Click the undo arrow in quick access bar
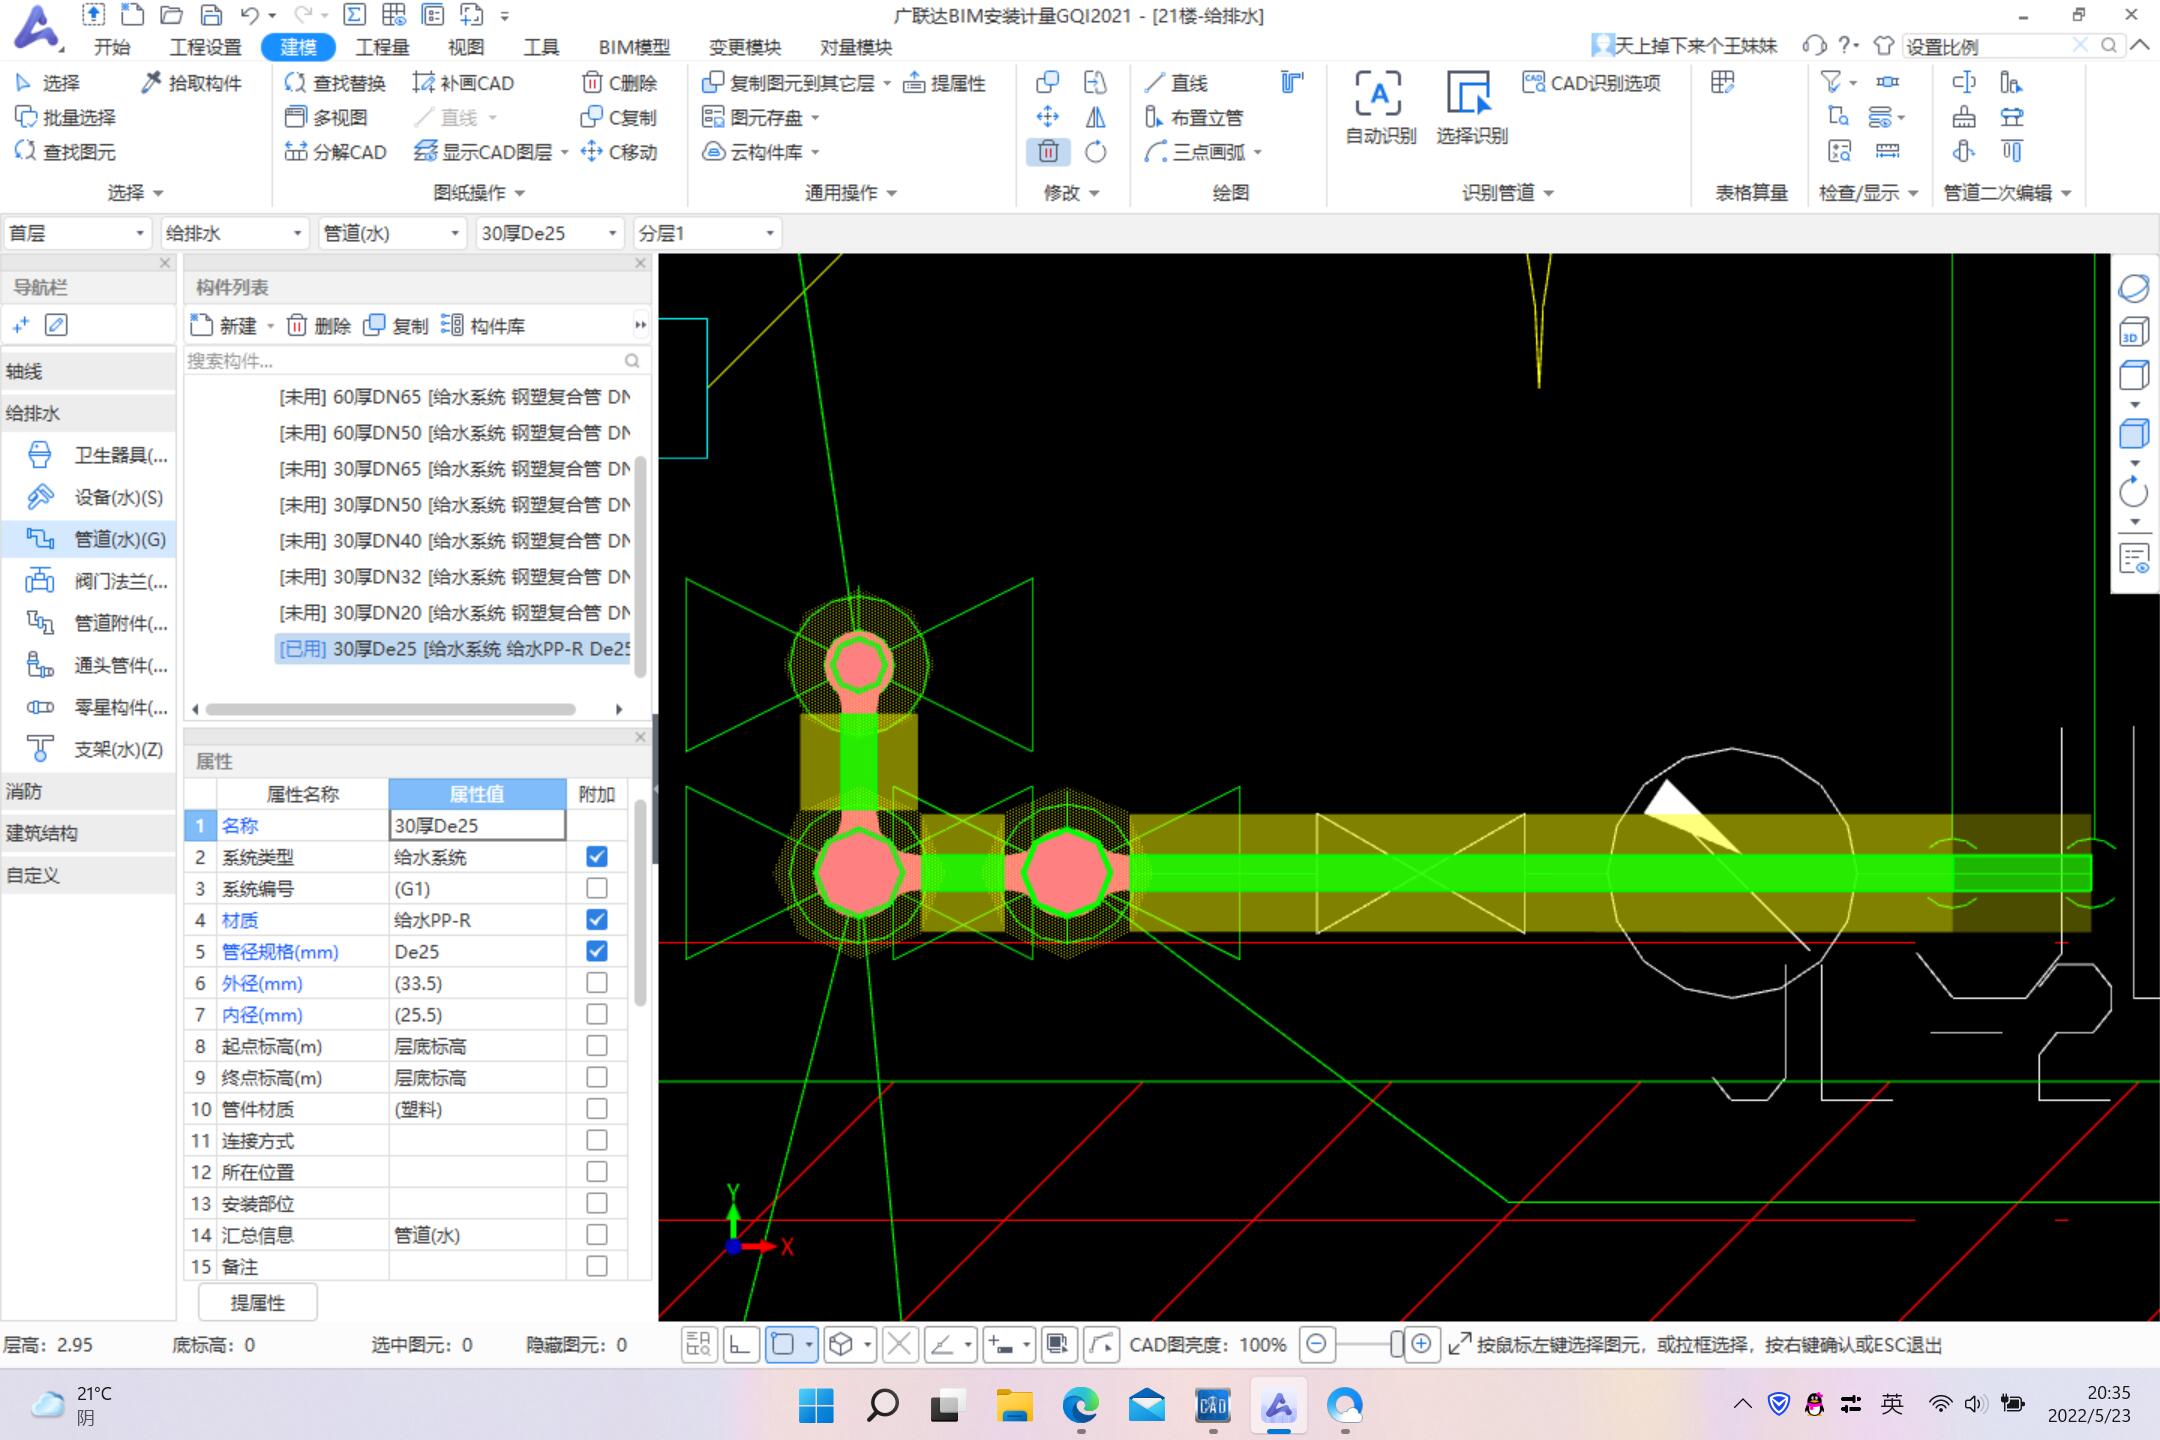Viewport: 2160px width, 1440px height. point(250,15)
